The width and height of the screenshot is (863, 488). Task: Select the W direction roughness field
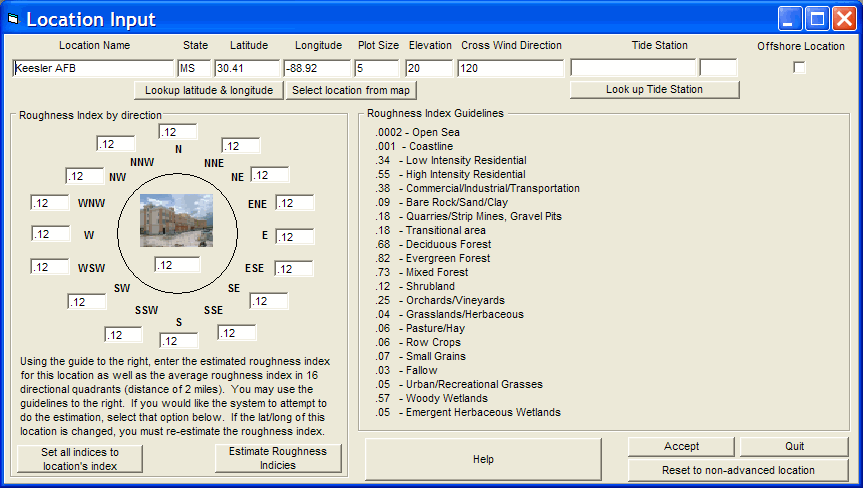tap(50, 234)
